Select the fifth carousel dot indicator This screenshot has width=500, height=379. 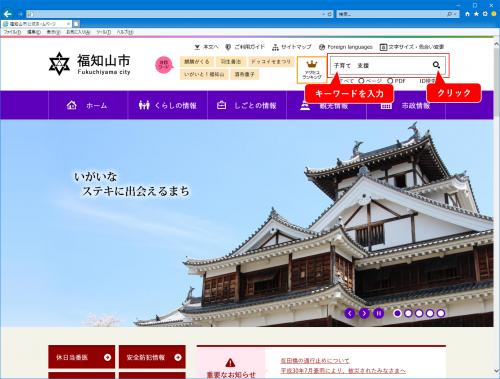[441, 313]
